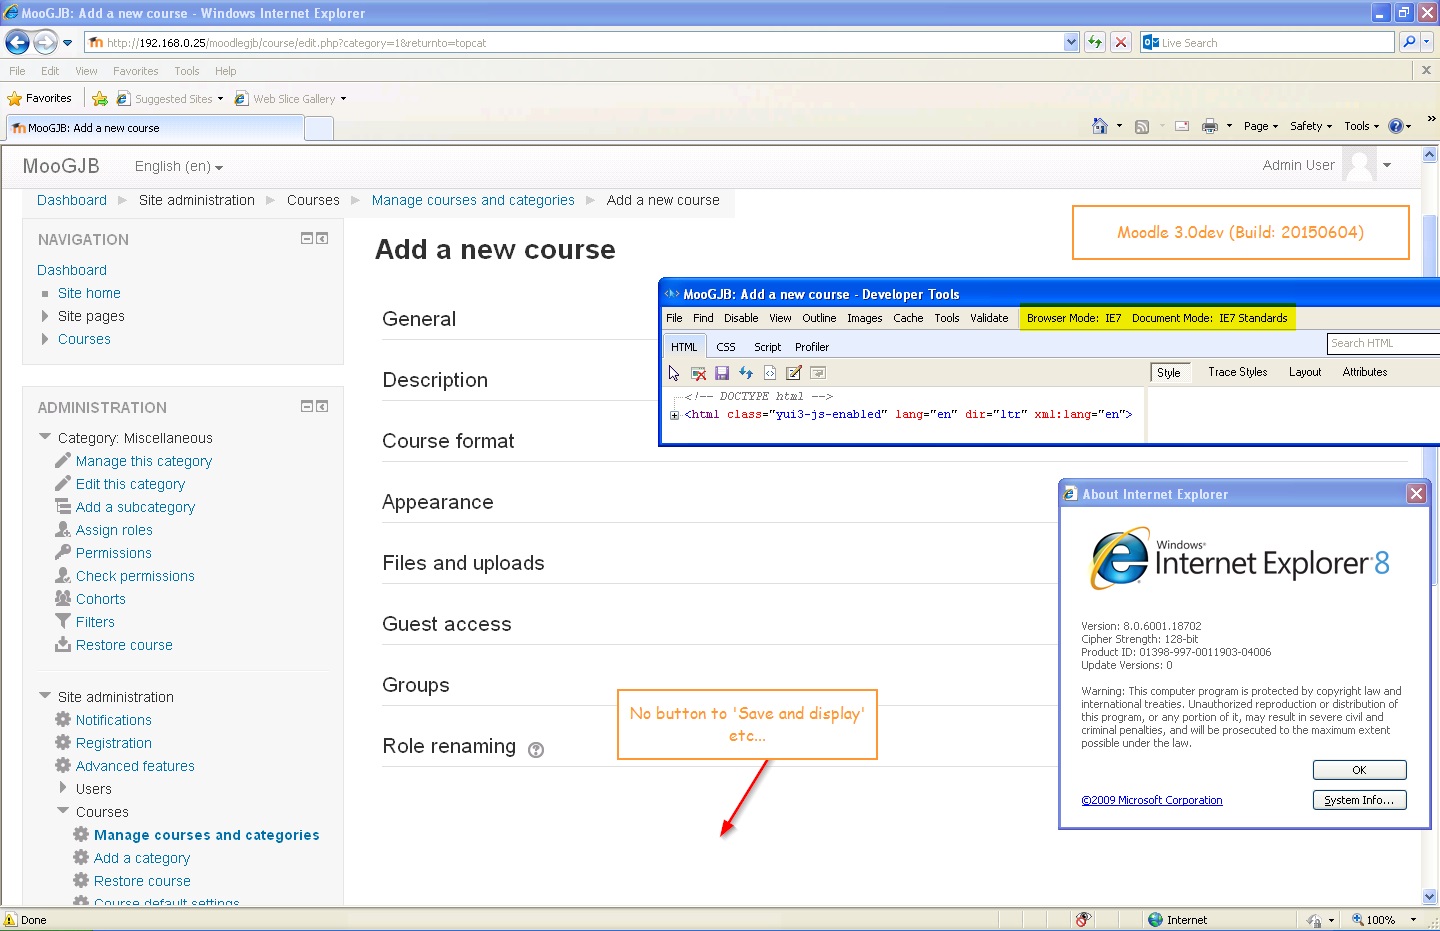Click the green Refresh arrows by address bar
Image resolution: width=1440 pixels, height=931 pixels.
[1095, 42]
